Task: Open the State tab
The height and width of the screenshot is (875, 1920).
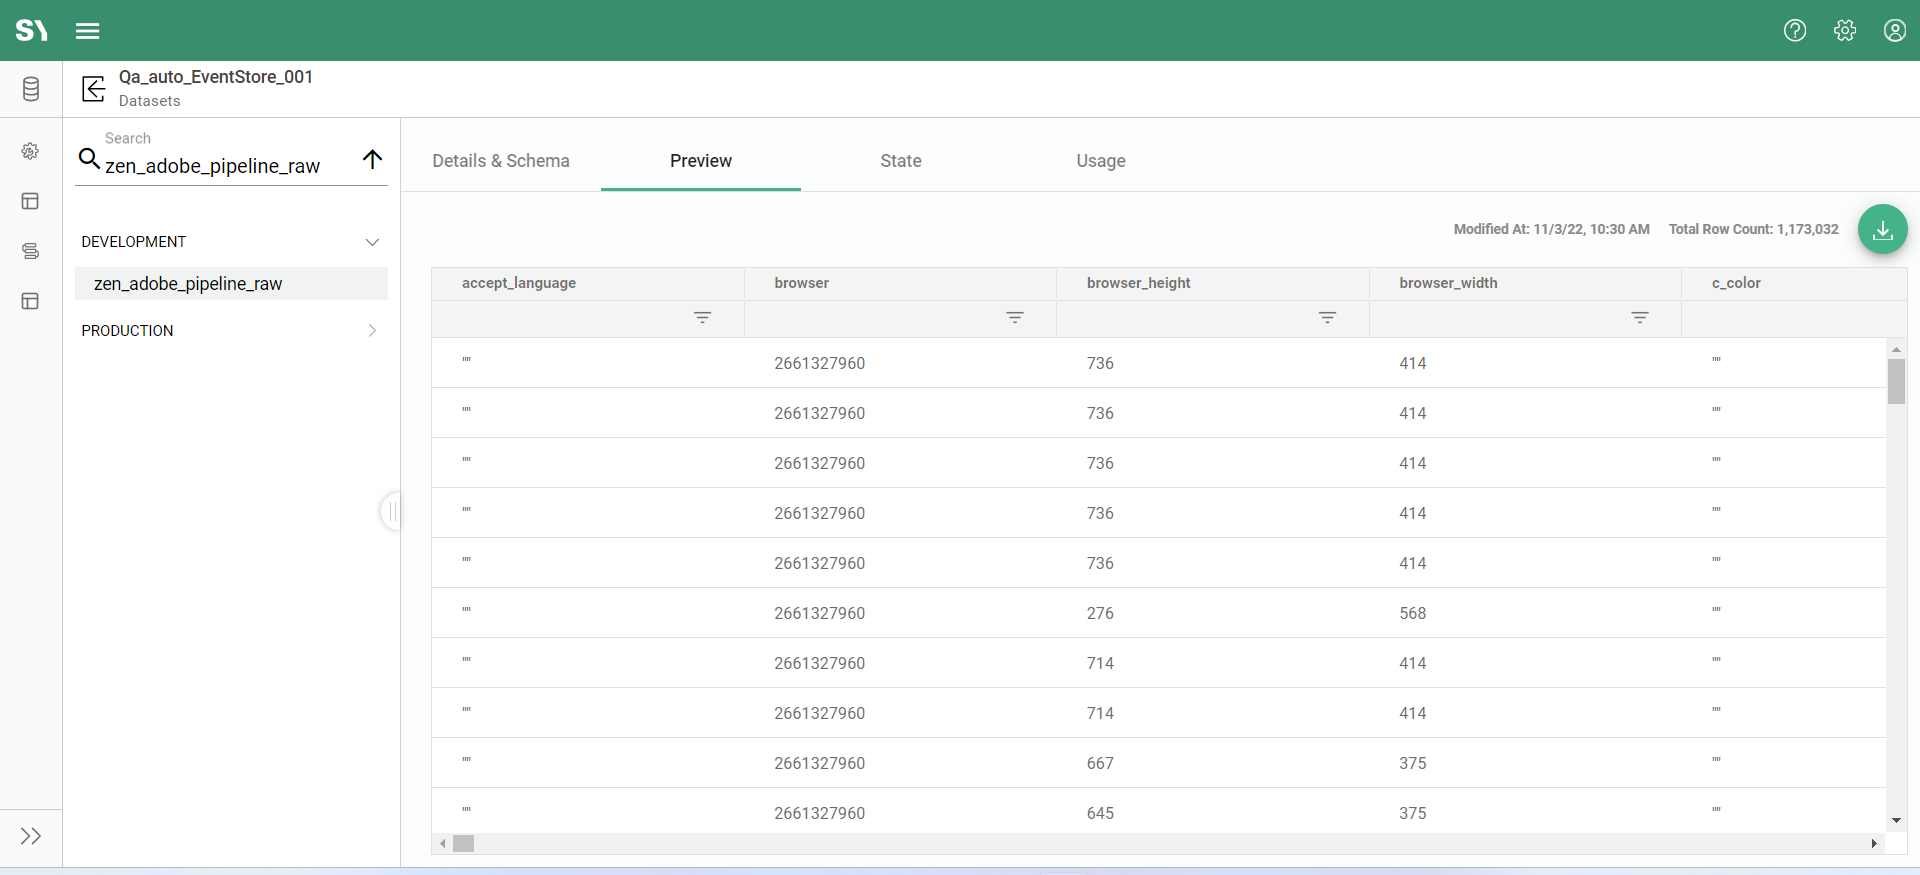Action: coord(900,161)
